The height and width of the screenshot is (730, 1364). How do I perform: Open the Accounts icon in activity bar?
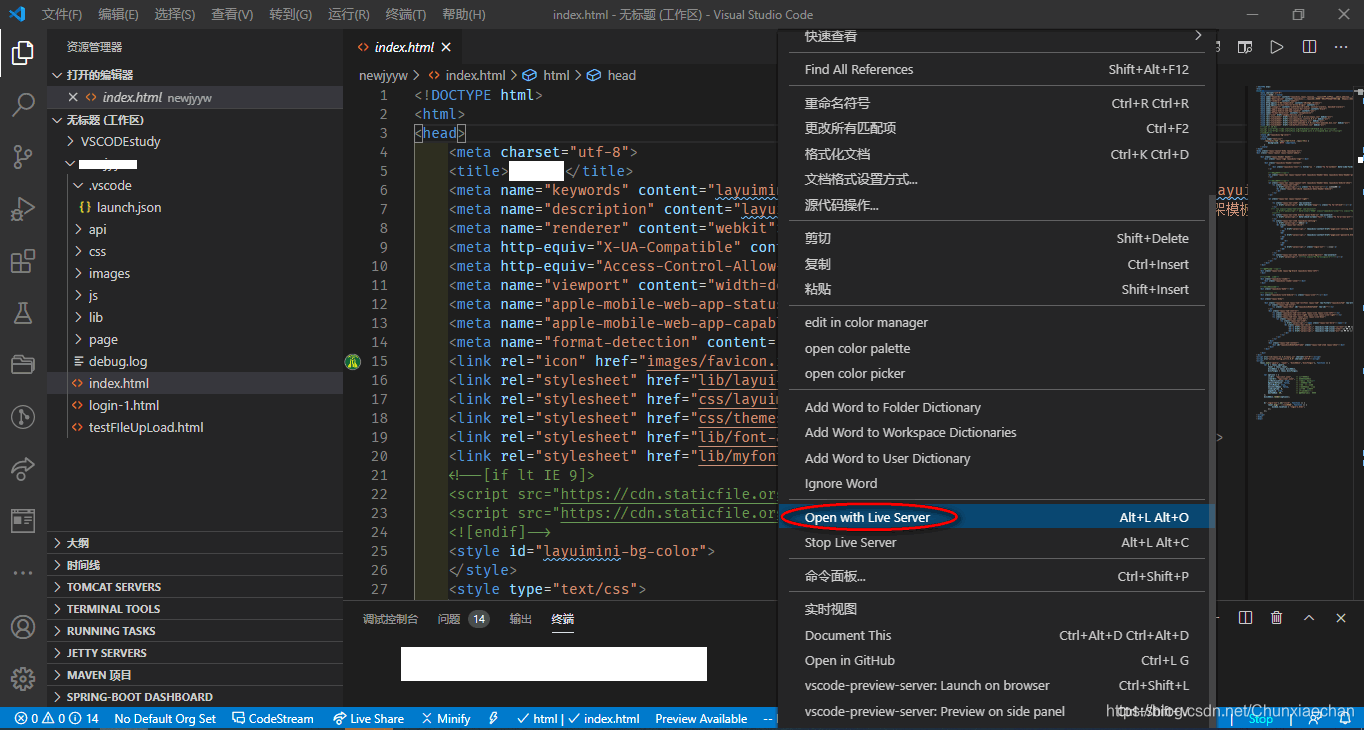point(23,627)
